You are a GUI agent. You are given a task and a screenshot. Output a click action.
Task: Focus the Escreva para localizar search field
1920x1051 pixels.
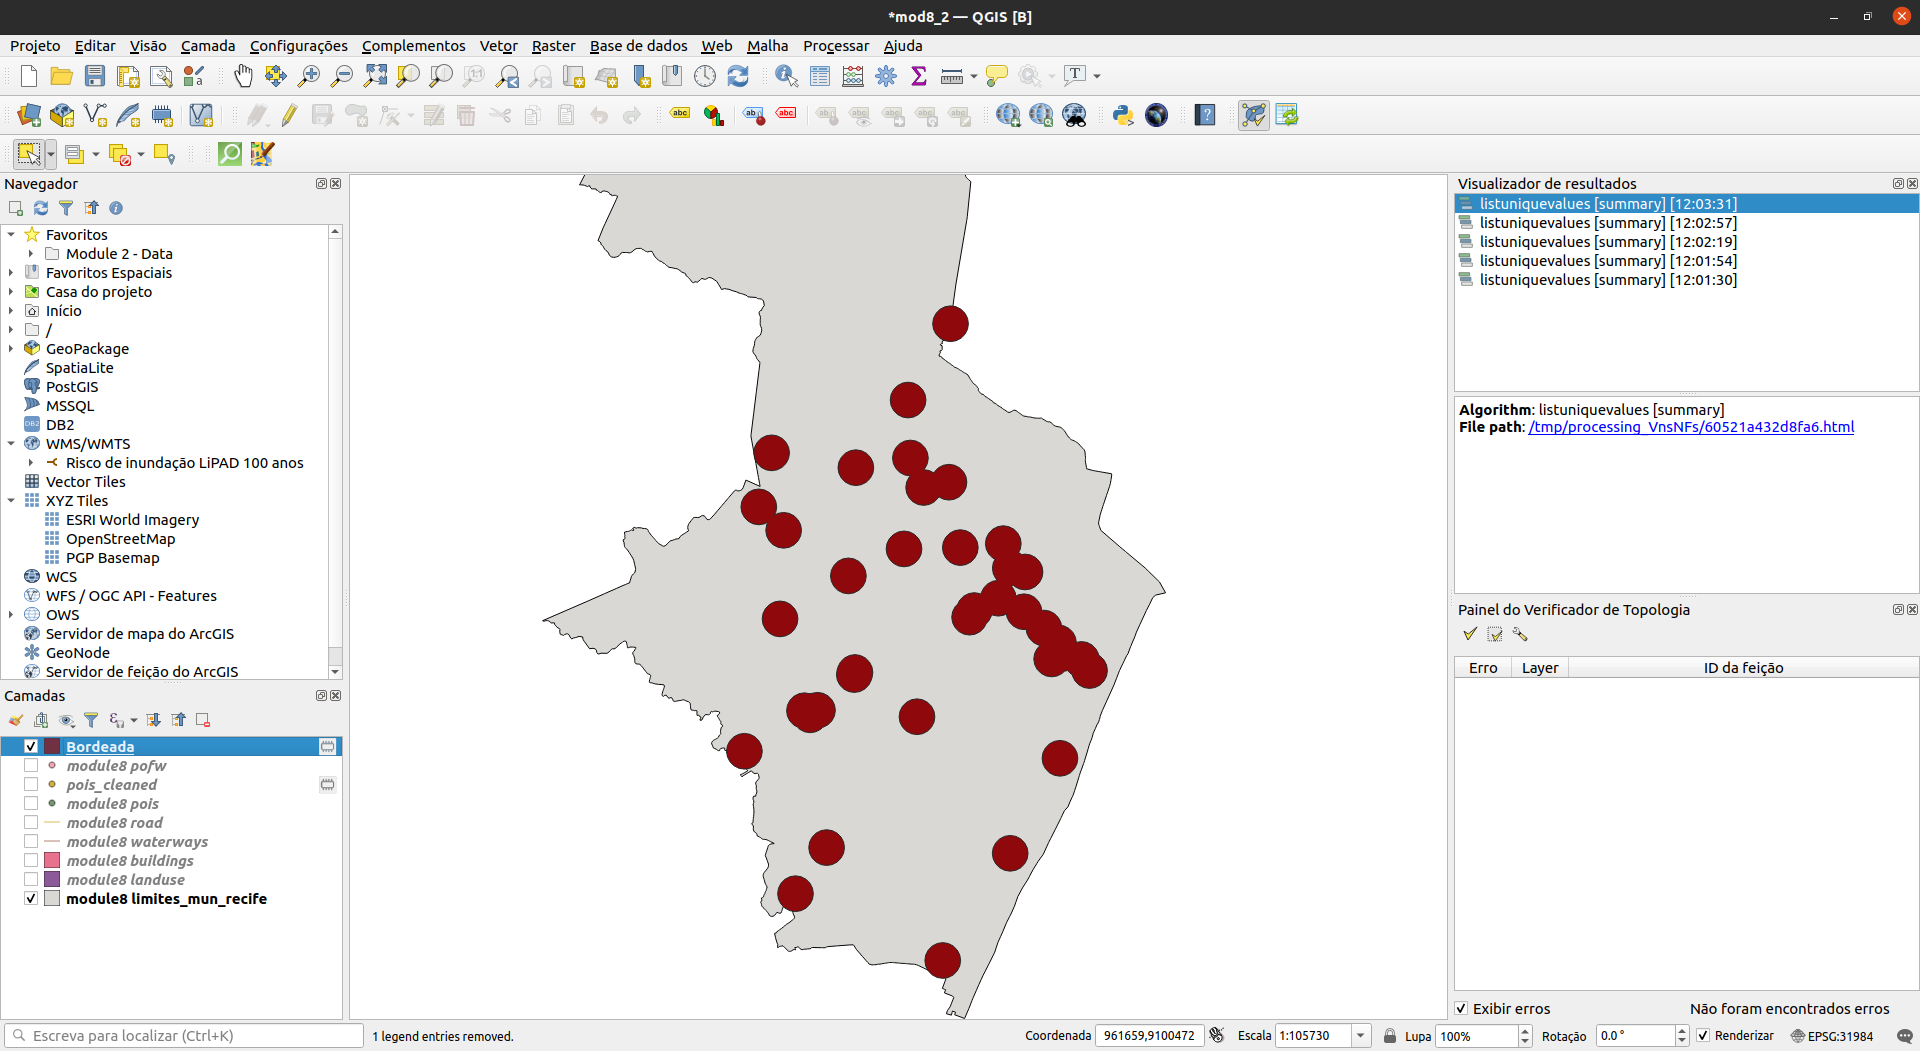click(184, 1036)
